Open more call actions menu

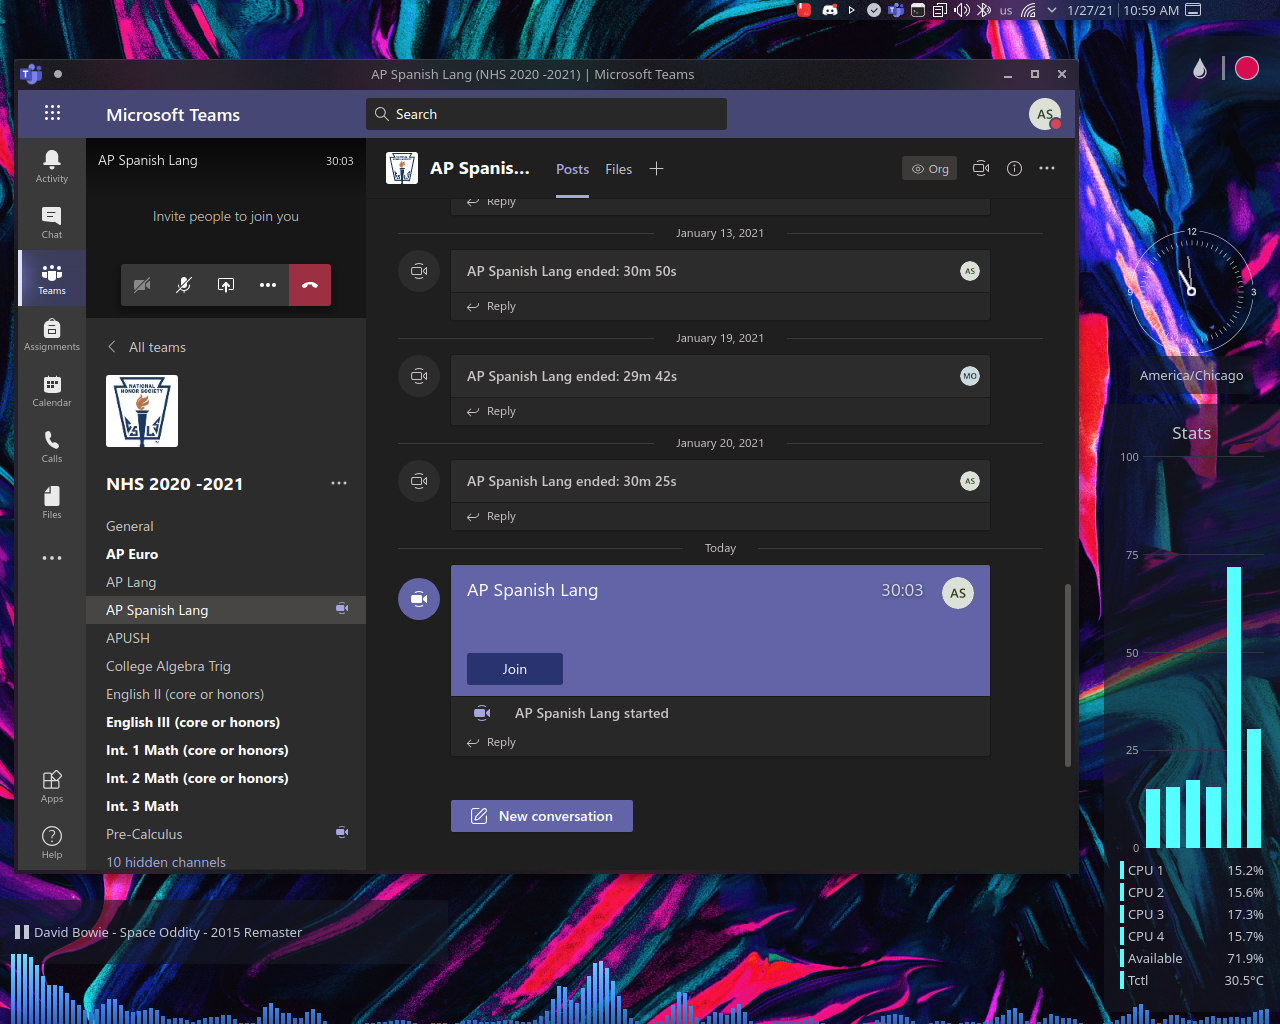tap(268, 285)
